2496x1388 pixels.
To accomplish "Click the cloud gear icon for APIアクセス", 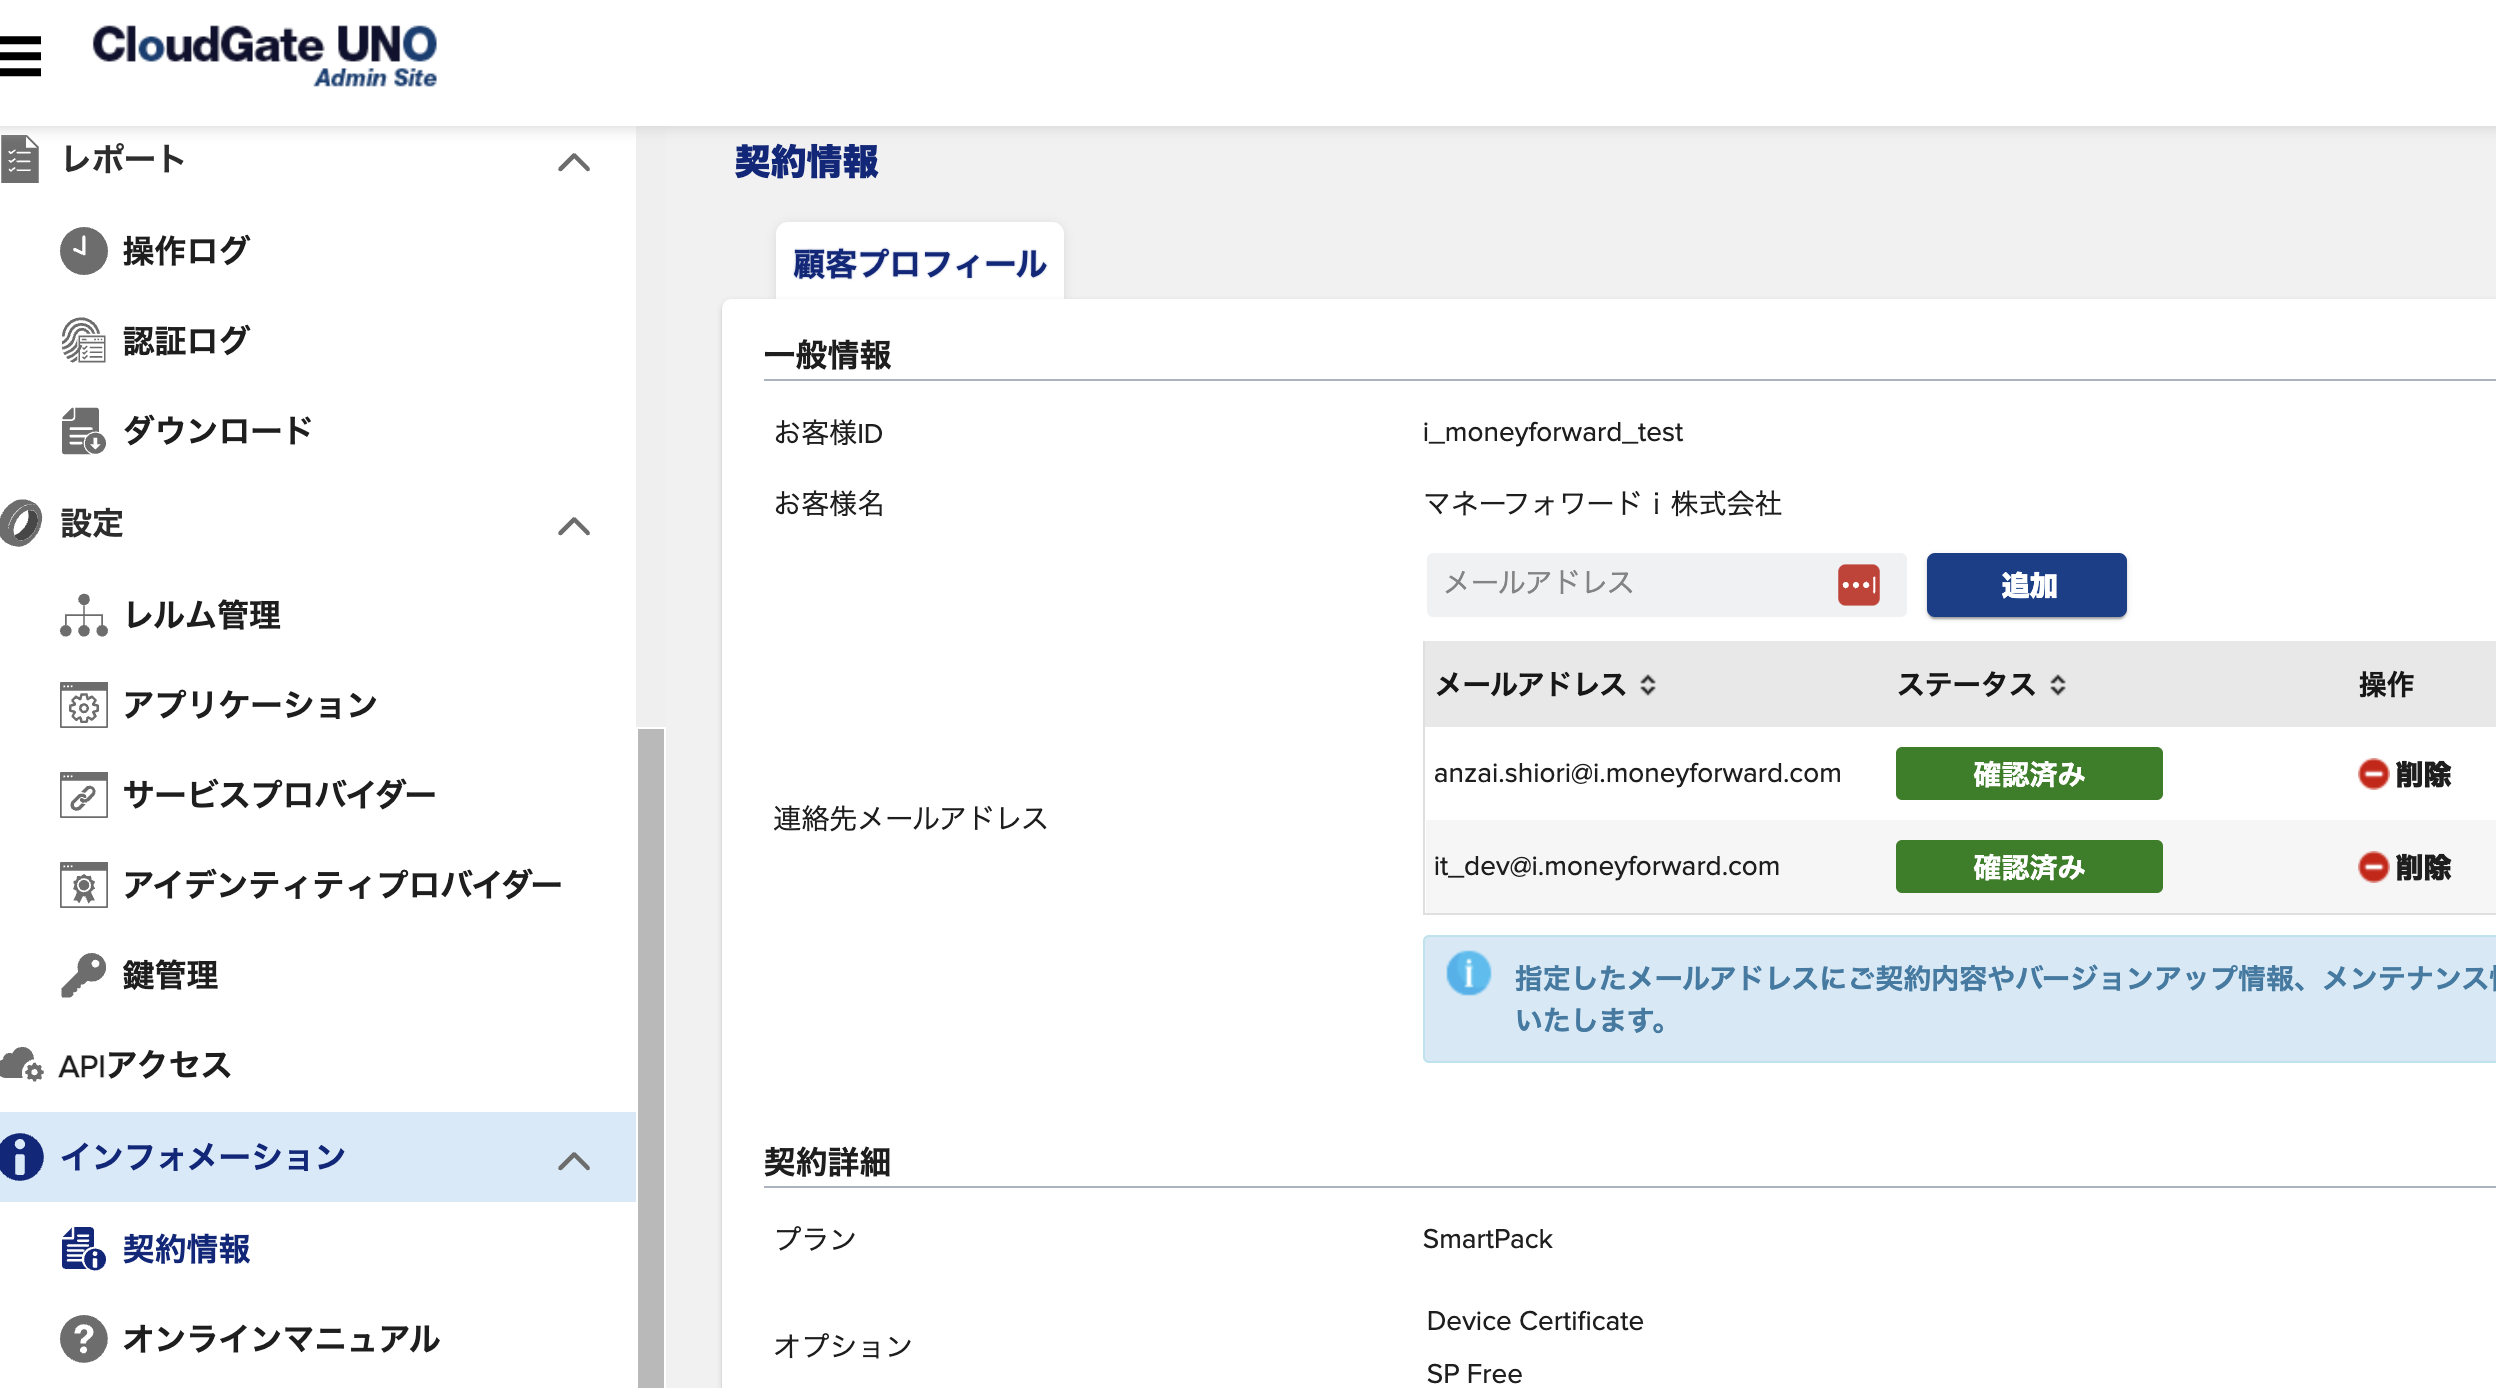I will pos(22,1065).
